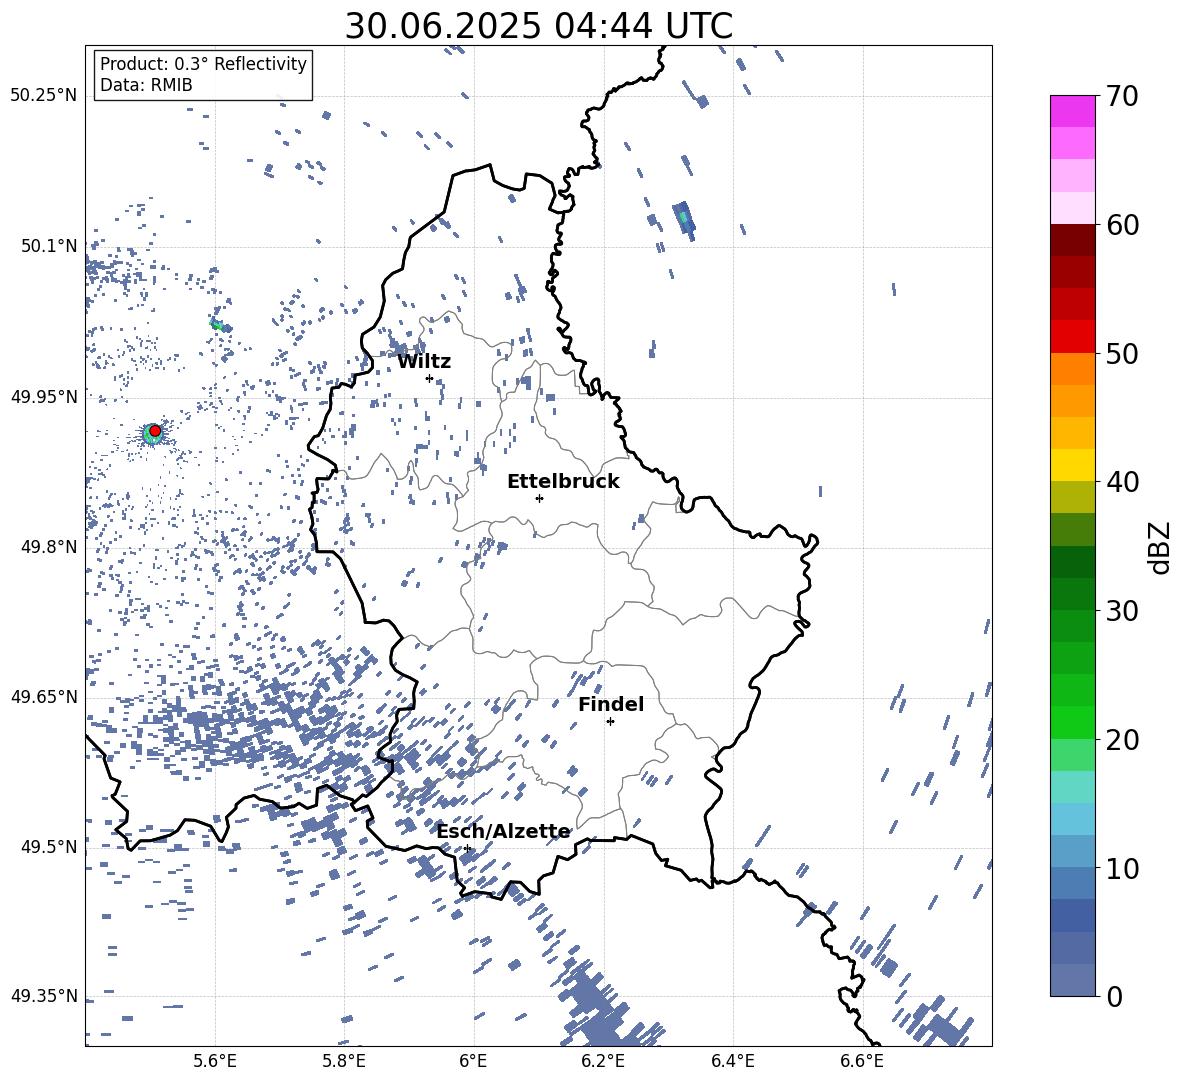
Task: Select the Wiltz city label
Action: [x=424, y=362]
